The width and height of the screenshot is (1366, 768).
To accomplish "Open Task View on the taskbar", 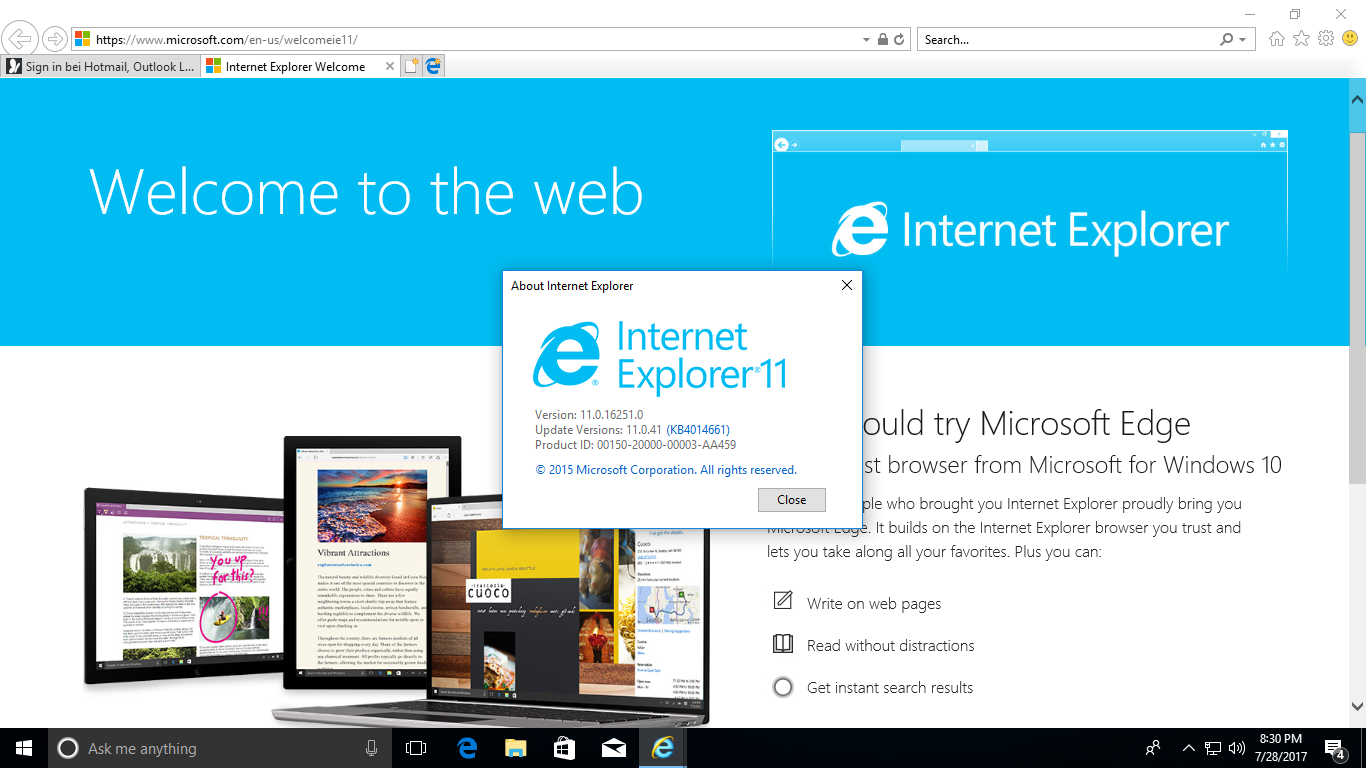I will pyautogui.click(x=415, y=748).
